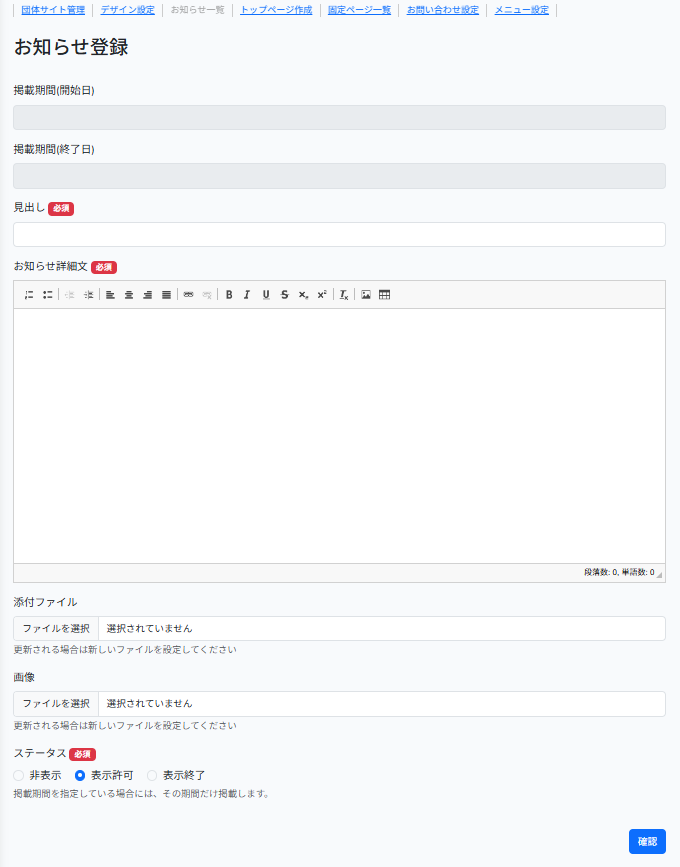680x867 pixels.
Task: Select the 非表示 status radio button
Action: coord(19,775)
